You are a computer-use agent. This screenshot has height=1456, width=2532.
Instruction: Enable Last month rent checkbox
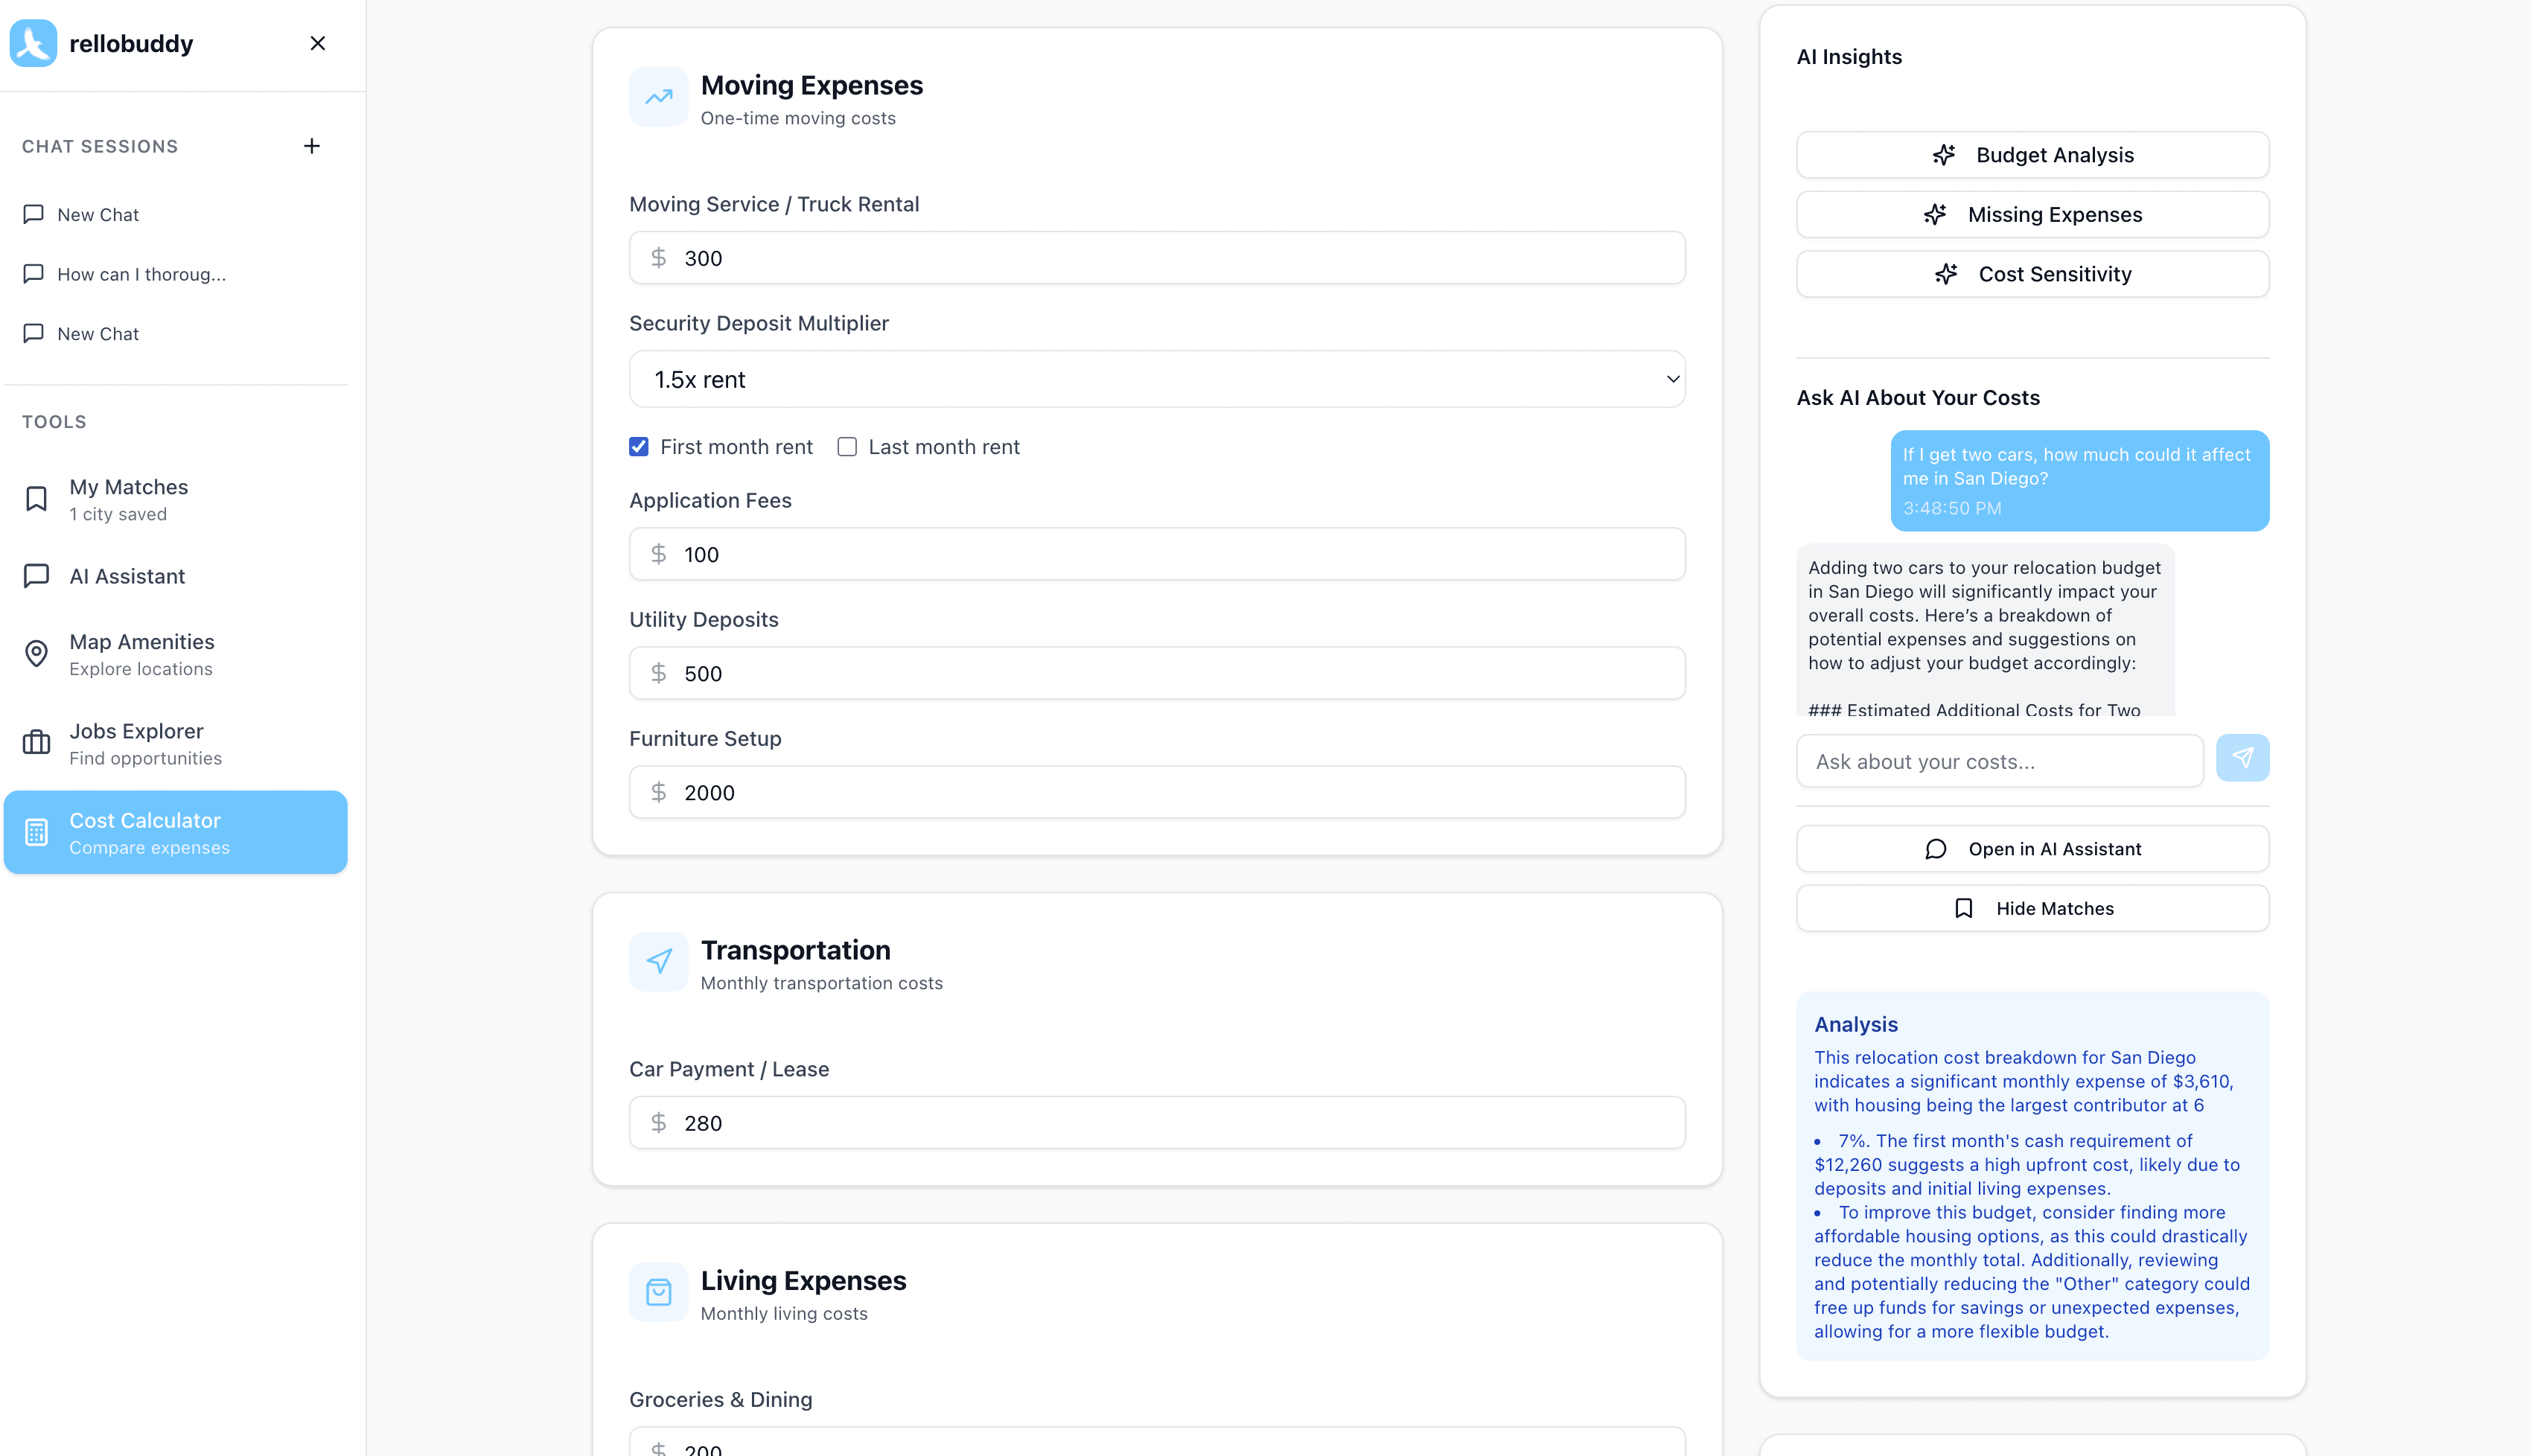point(847,447)
